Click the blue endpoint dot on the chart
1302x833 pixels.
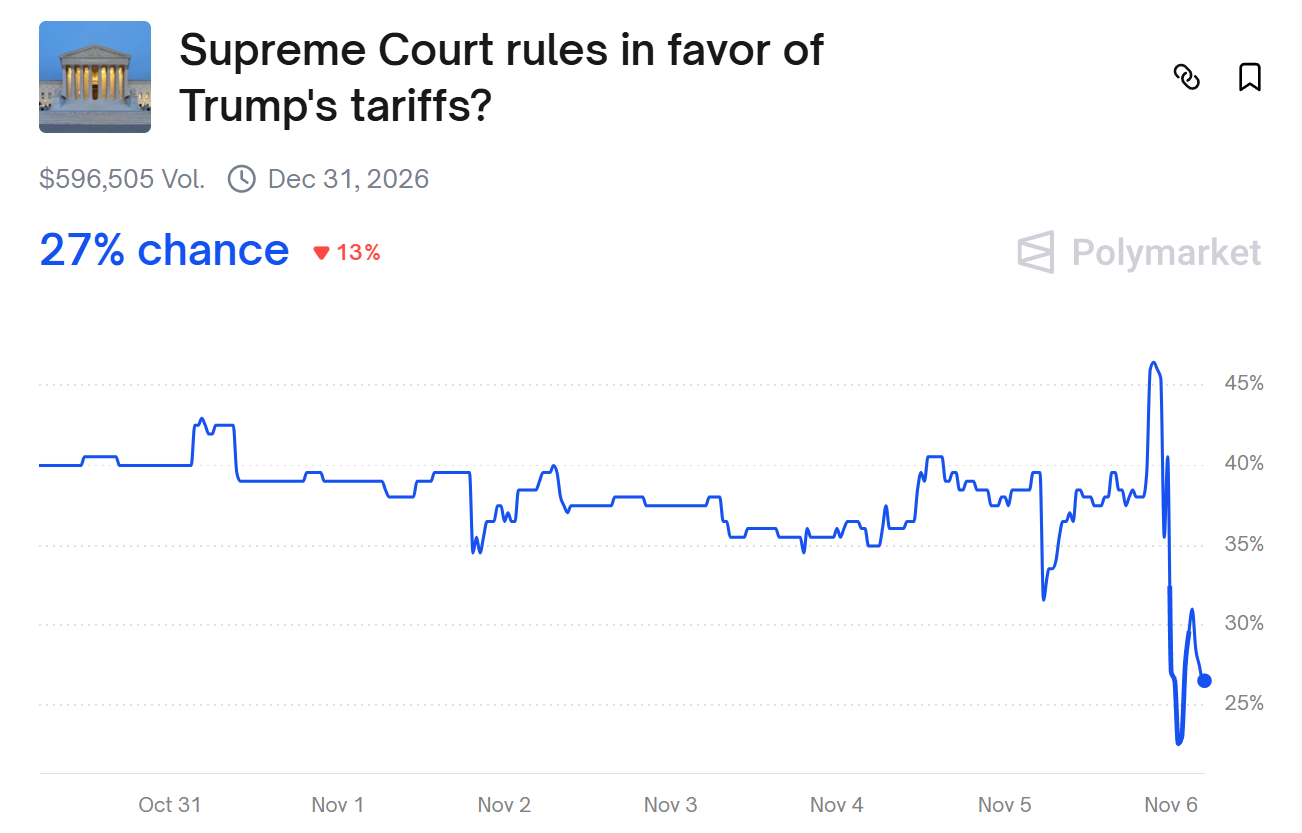point(1204,681)
